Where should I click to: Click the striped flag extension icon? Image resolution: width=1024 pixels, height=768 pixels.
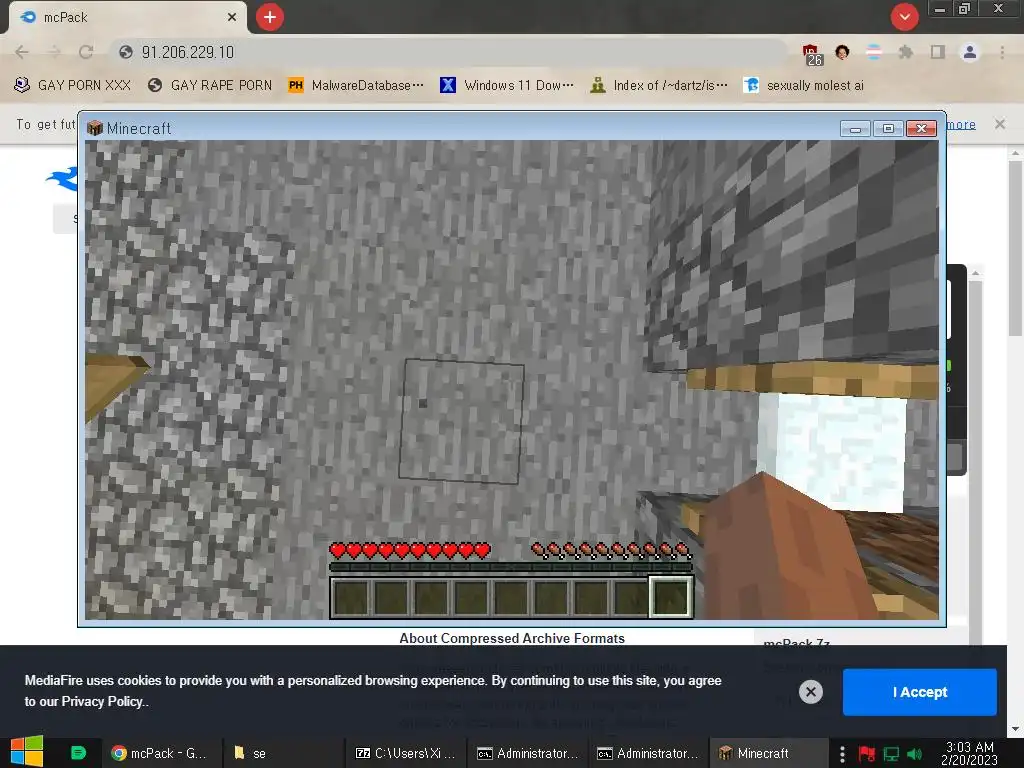coord(874,52)
